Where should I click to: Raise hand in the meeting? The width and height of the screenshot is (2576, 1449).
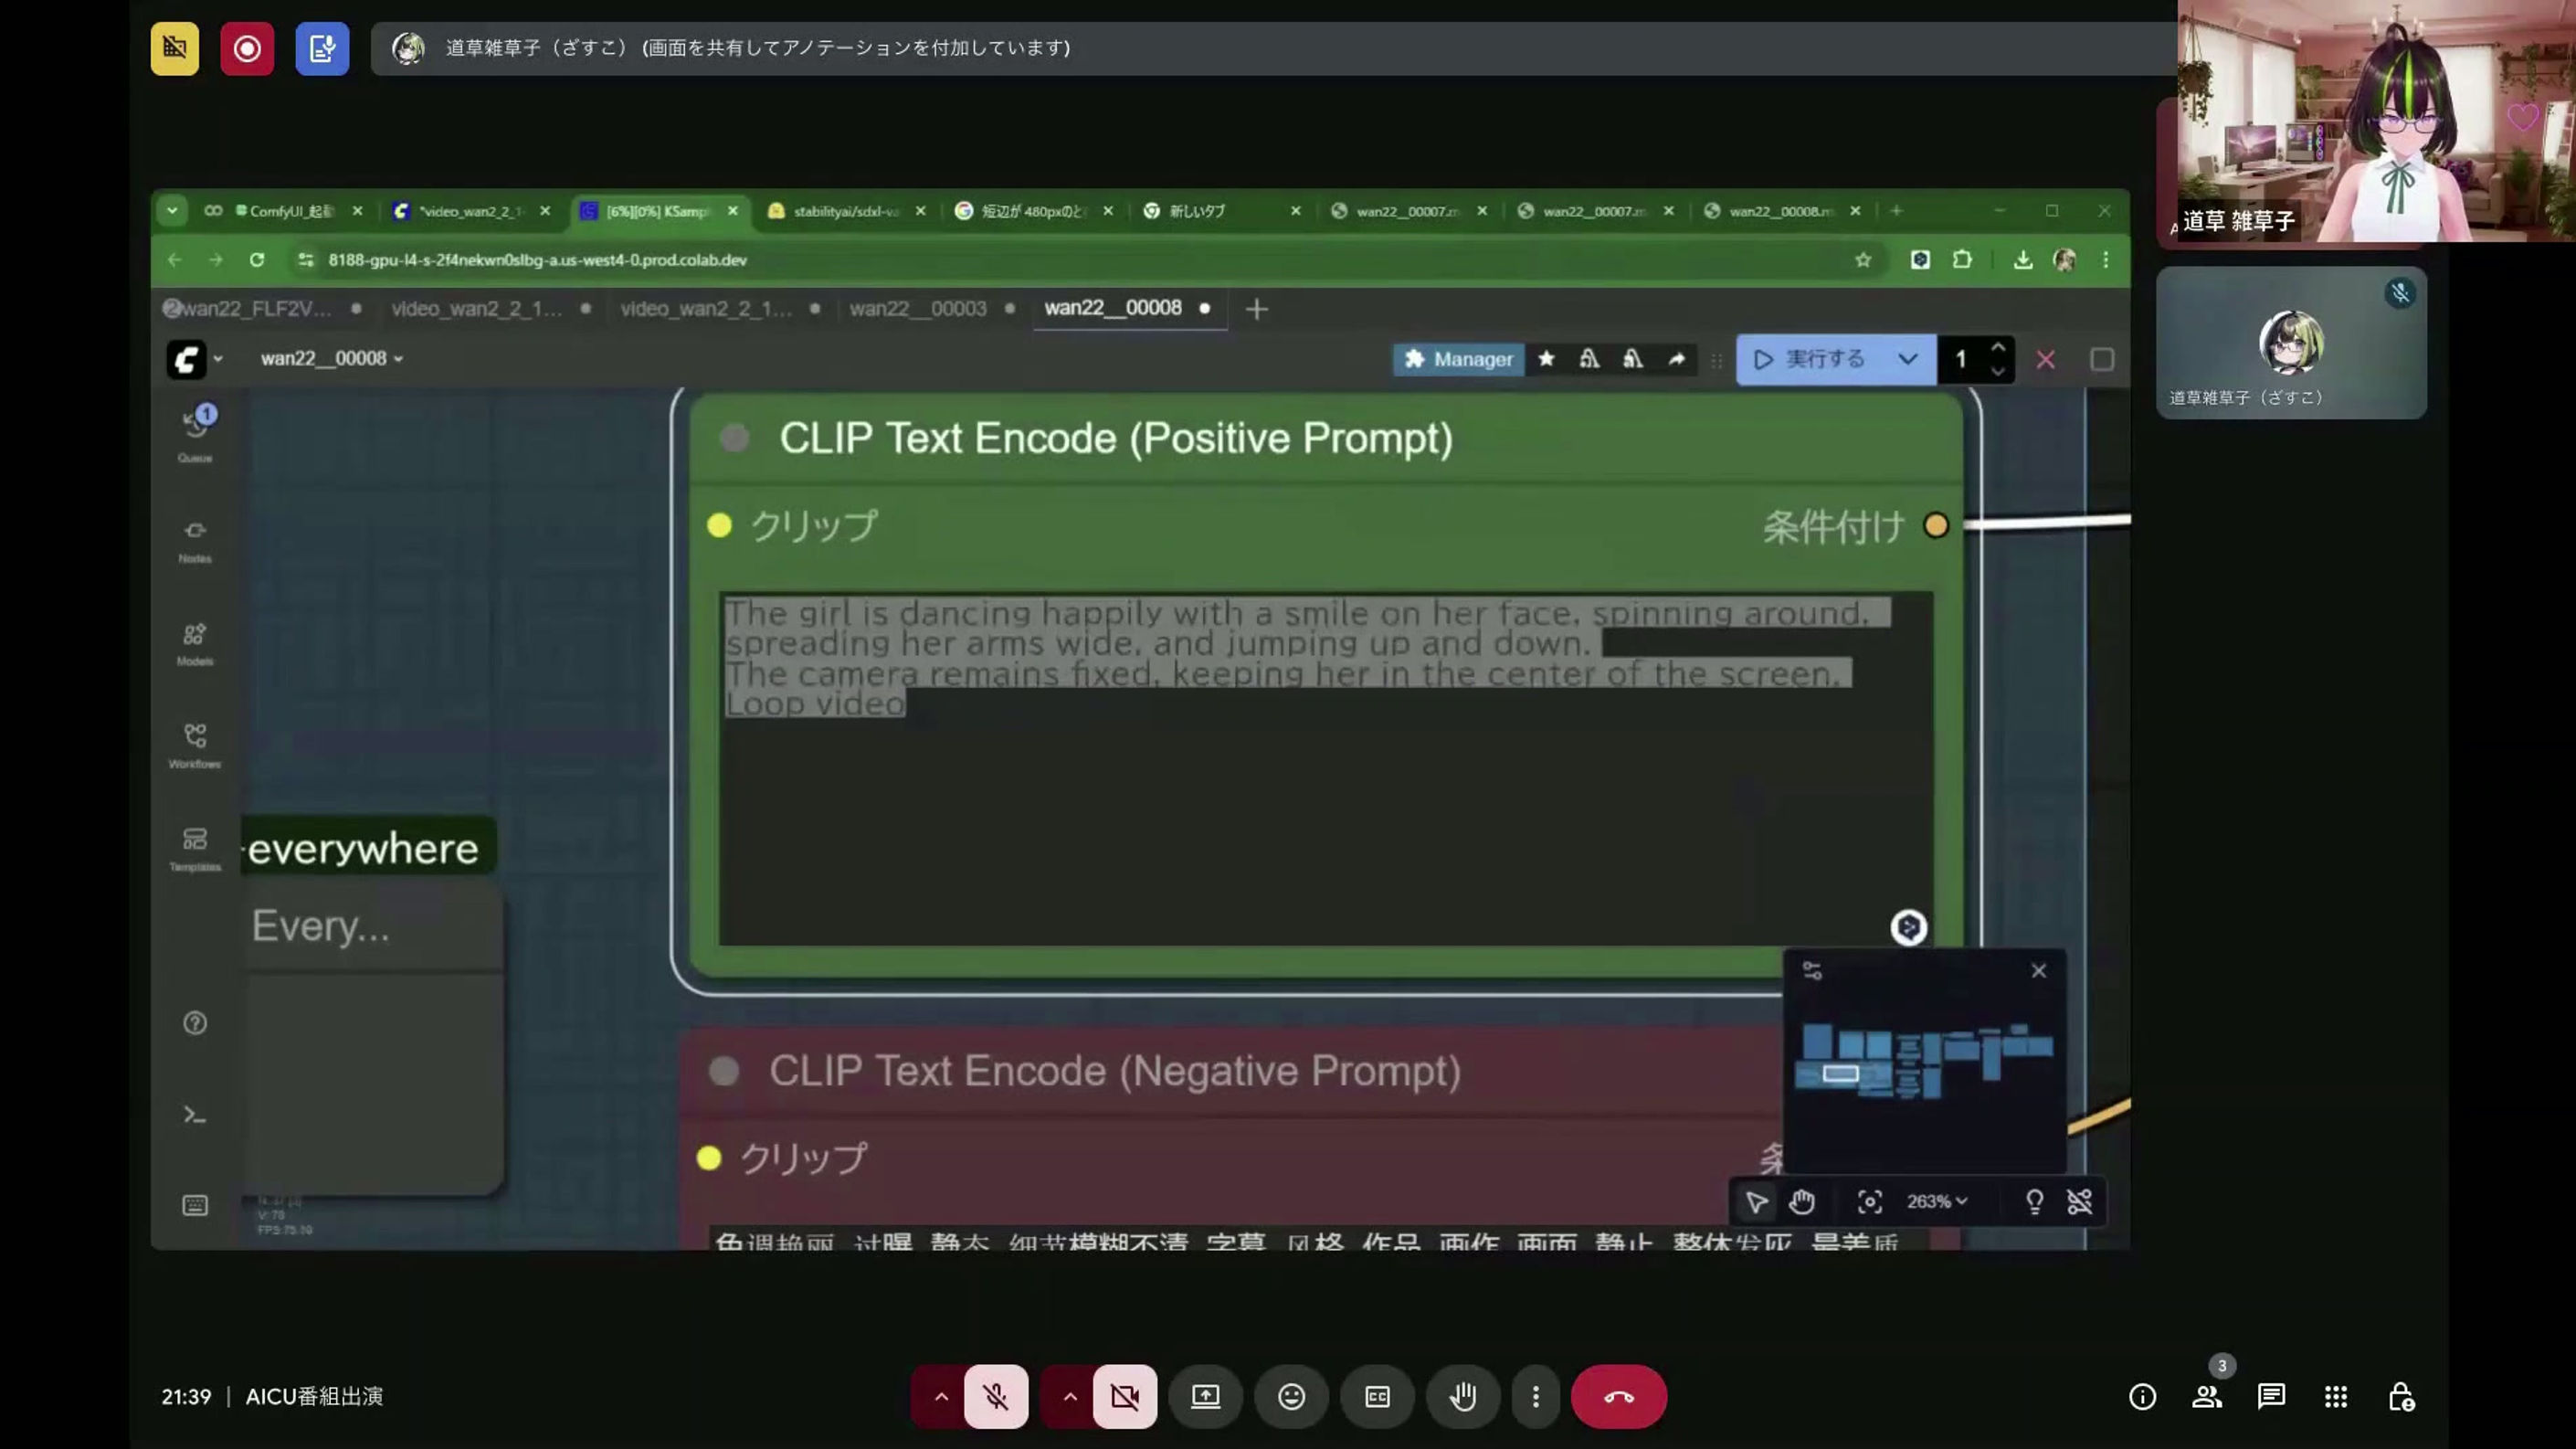(x=1463, y=1396)
